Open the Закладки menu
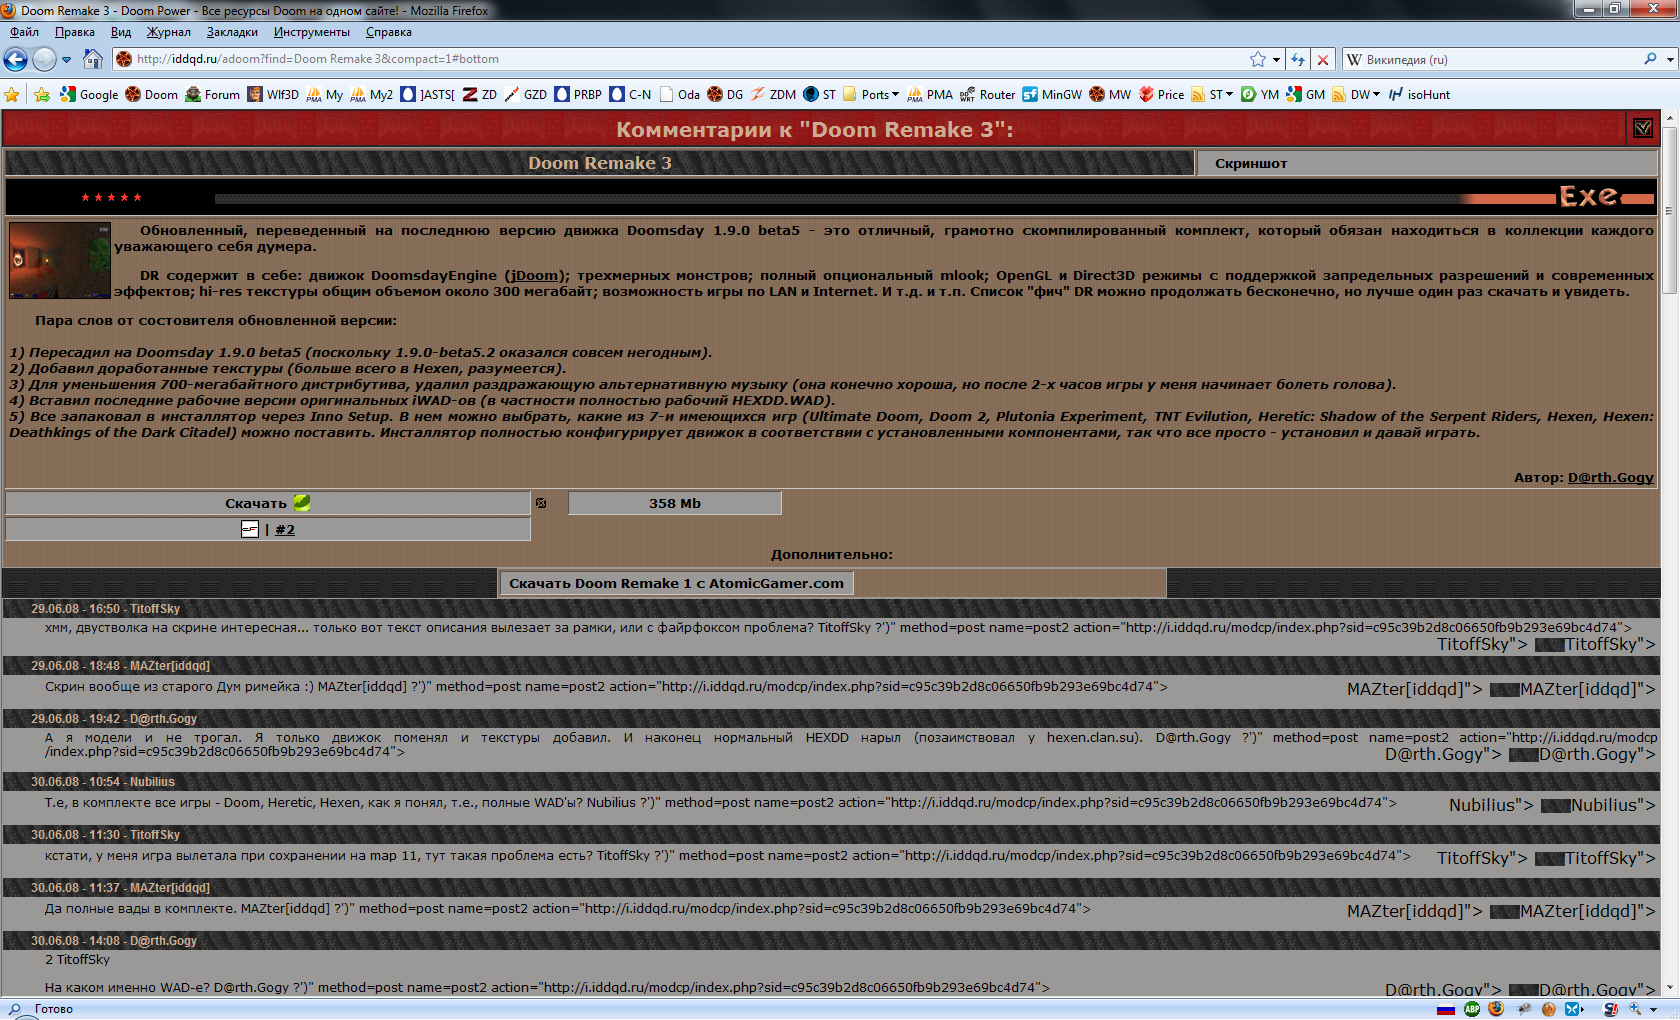This screenshot has height=1020, width=1680. (232, 32)
